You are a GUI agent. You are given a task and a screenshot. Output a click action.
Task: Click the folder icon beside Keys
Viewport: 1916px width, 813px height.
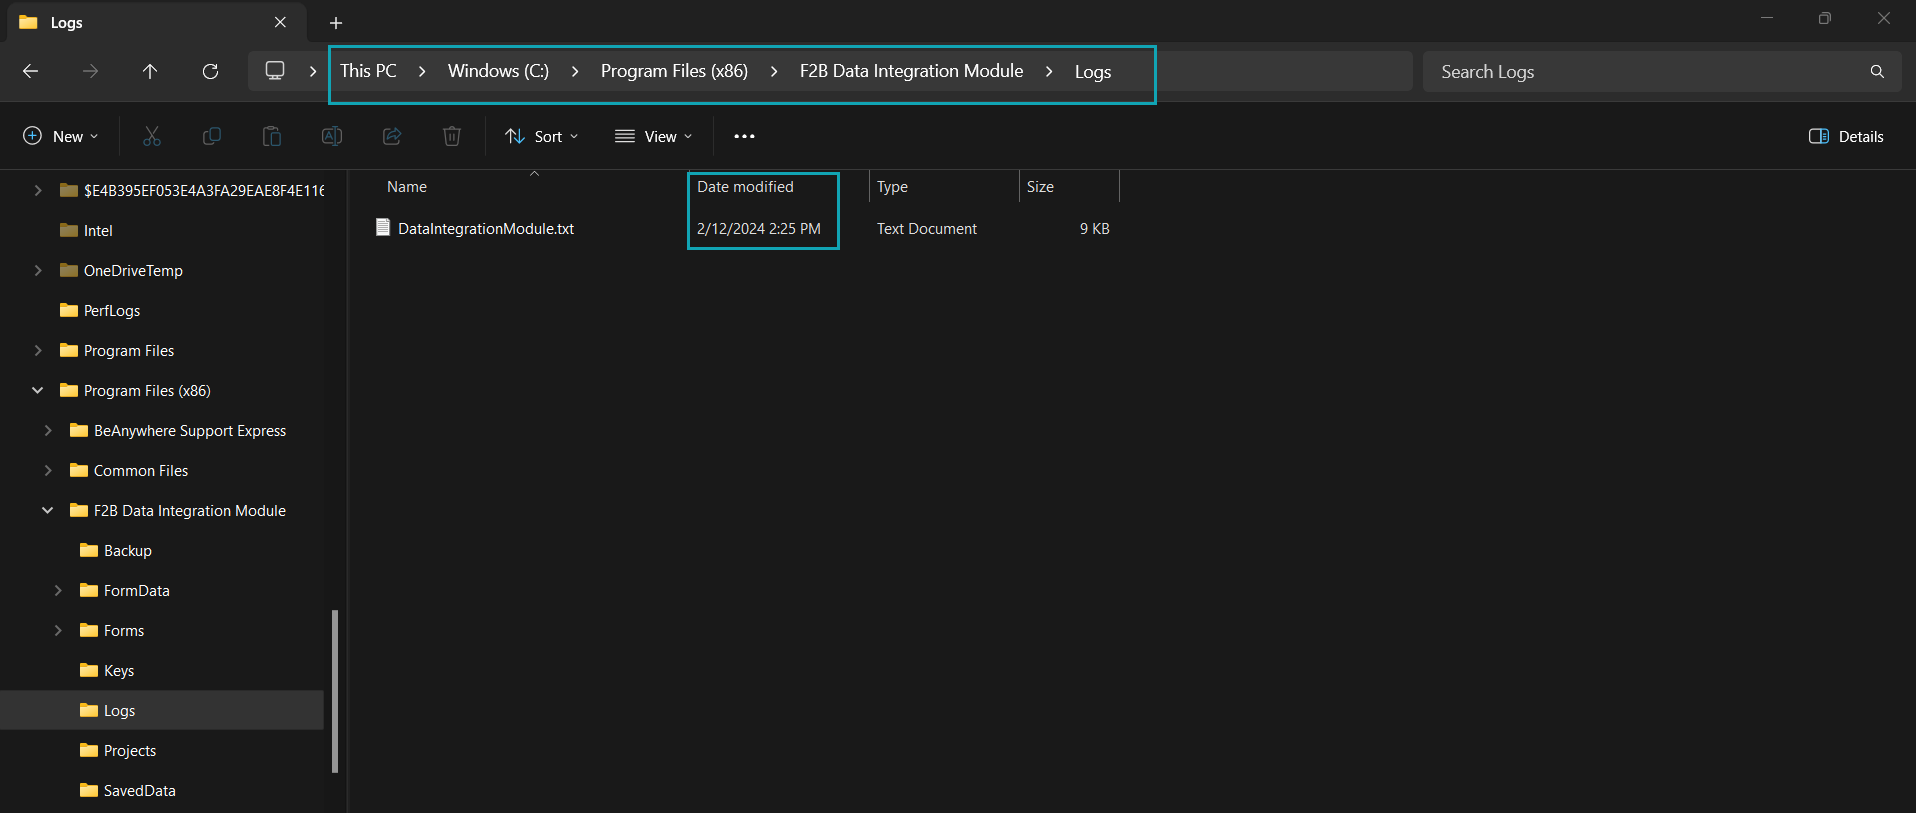(x=89, y=670)
